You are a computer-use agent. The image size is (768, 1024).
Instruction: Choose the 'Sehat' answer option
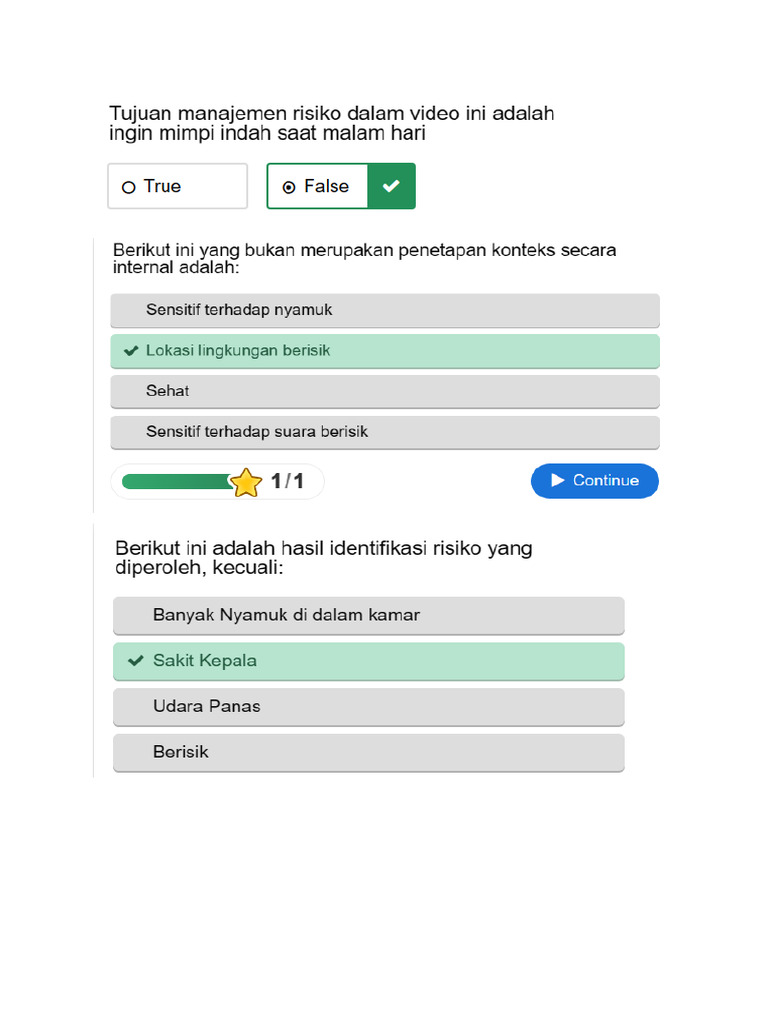[385, 391]
